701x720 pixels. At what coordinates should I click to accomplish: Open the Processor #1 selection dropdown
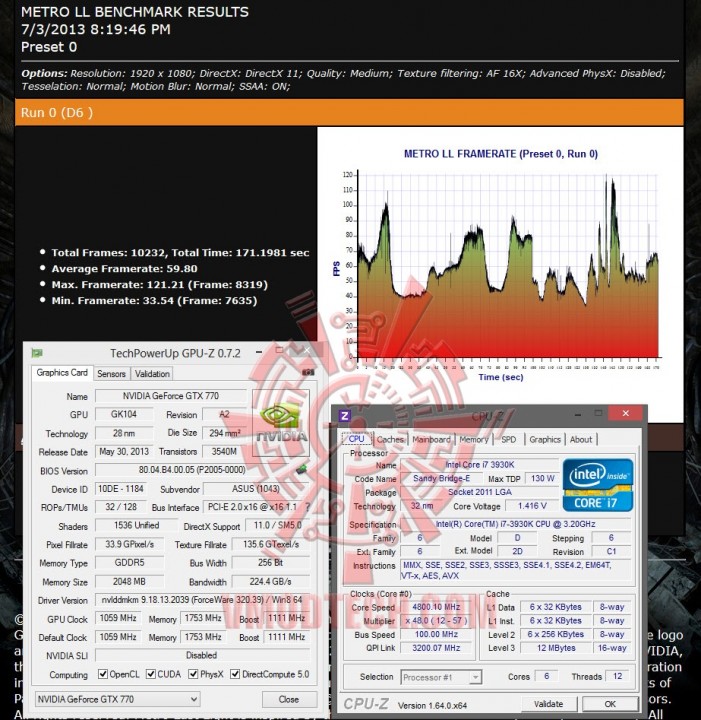441,677
